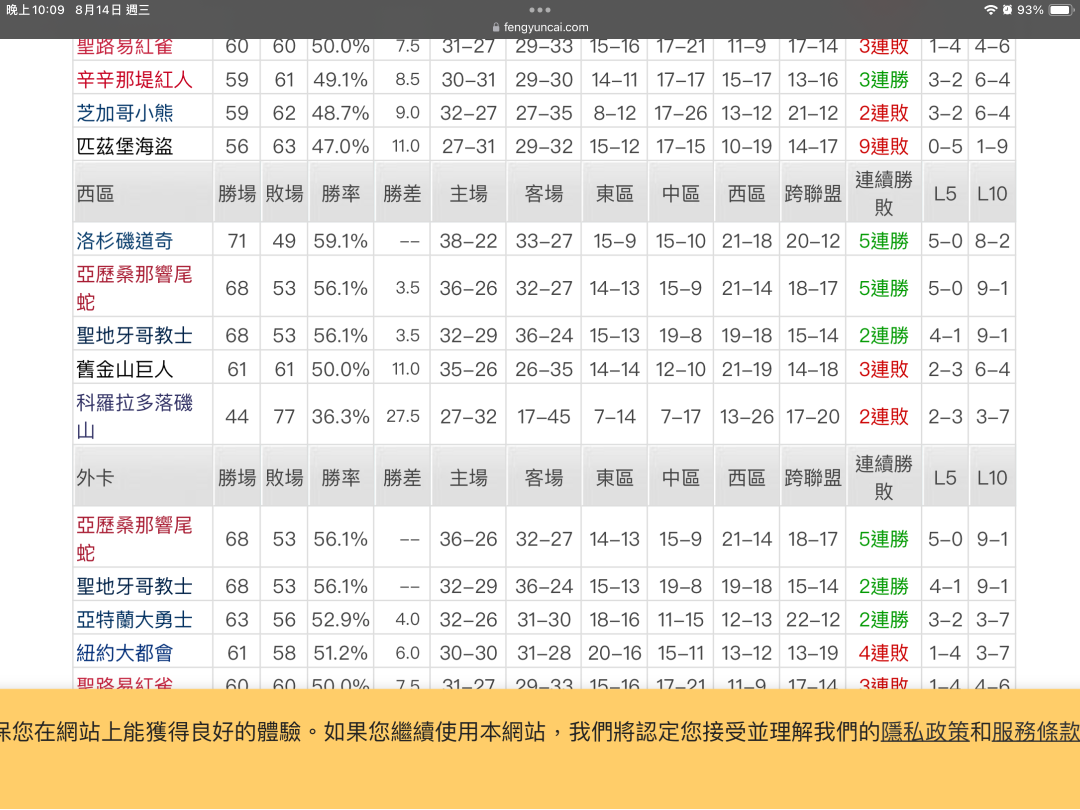Select the 匹茲堡海盜 team name
Screen dimensions: 1080x810
125,146
